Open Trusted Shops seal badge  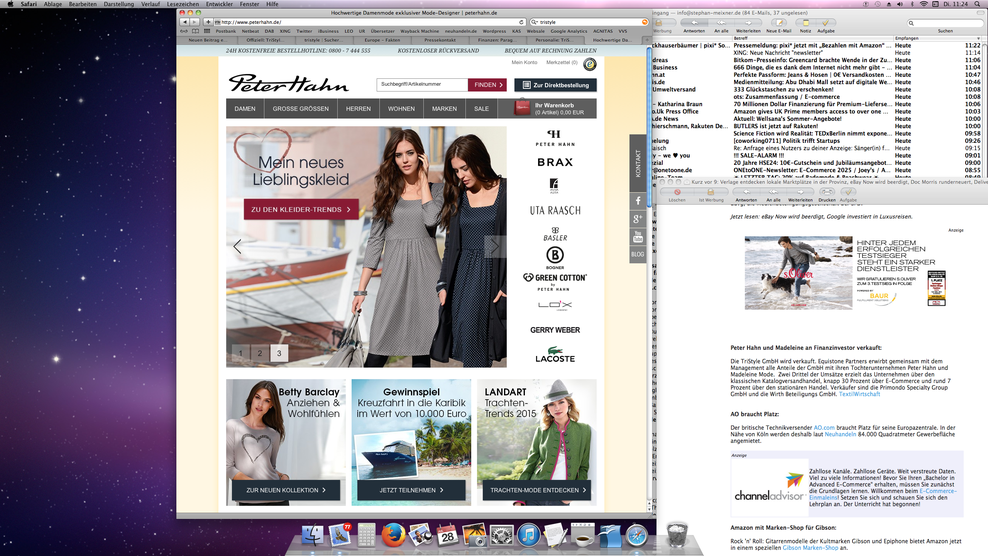(589, 64)
